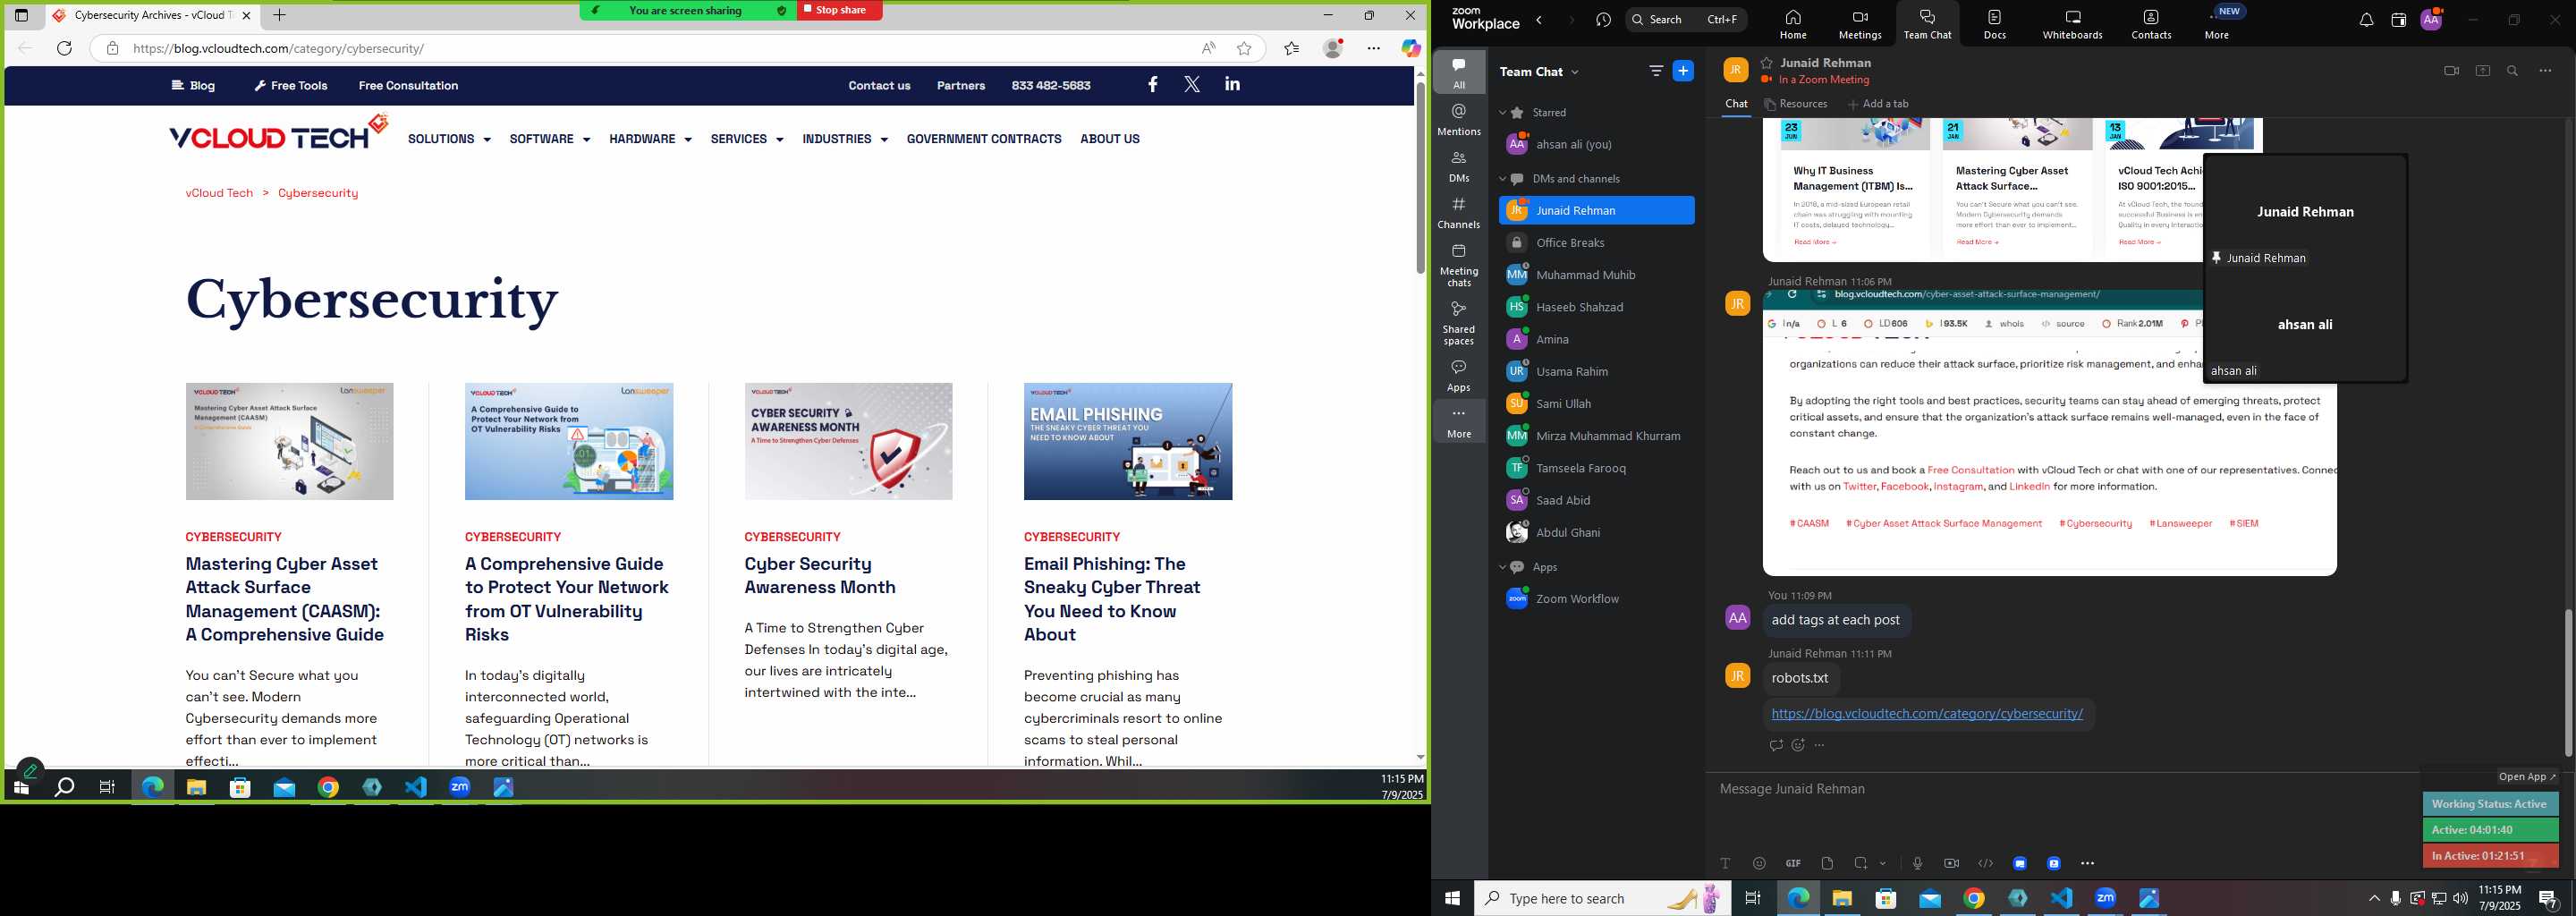Open Meeting chats in the sidebar
Image resolution: width=2576 pixels, height=916 pixels.
coord(1459,264)
